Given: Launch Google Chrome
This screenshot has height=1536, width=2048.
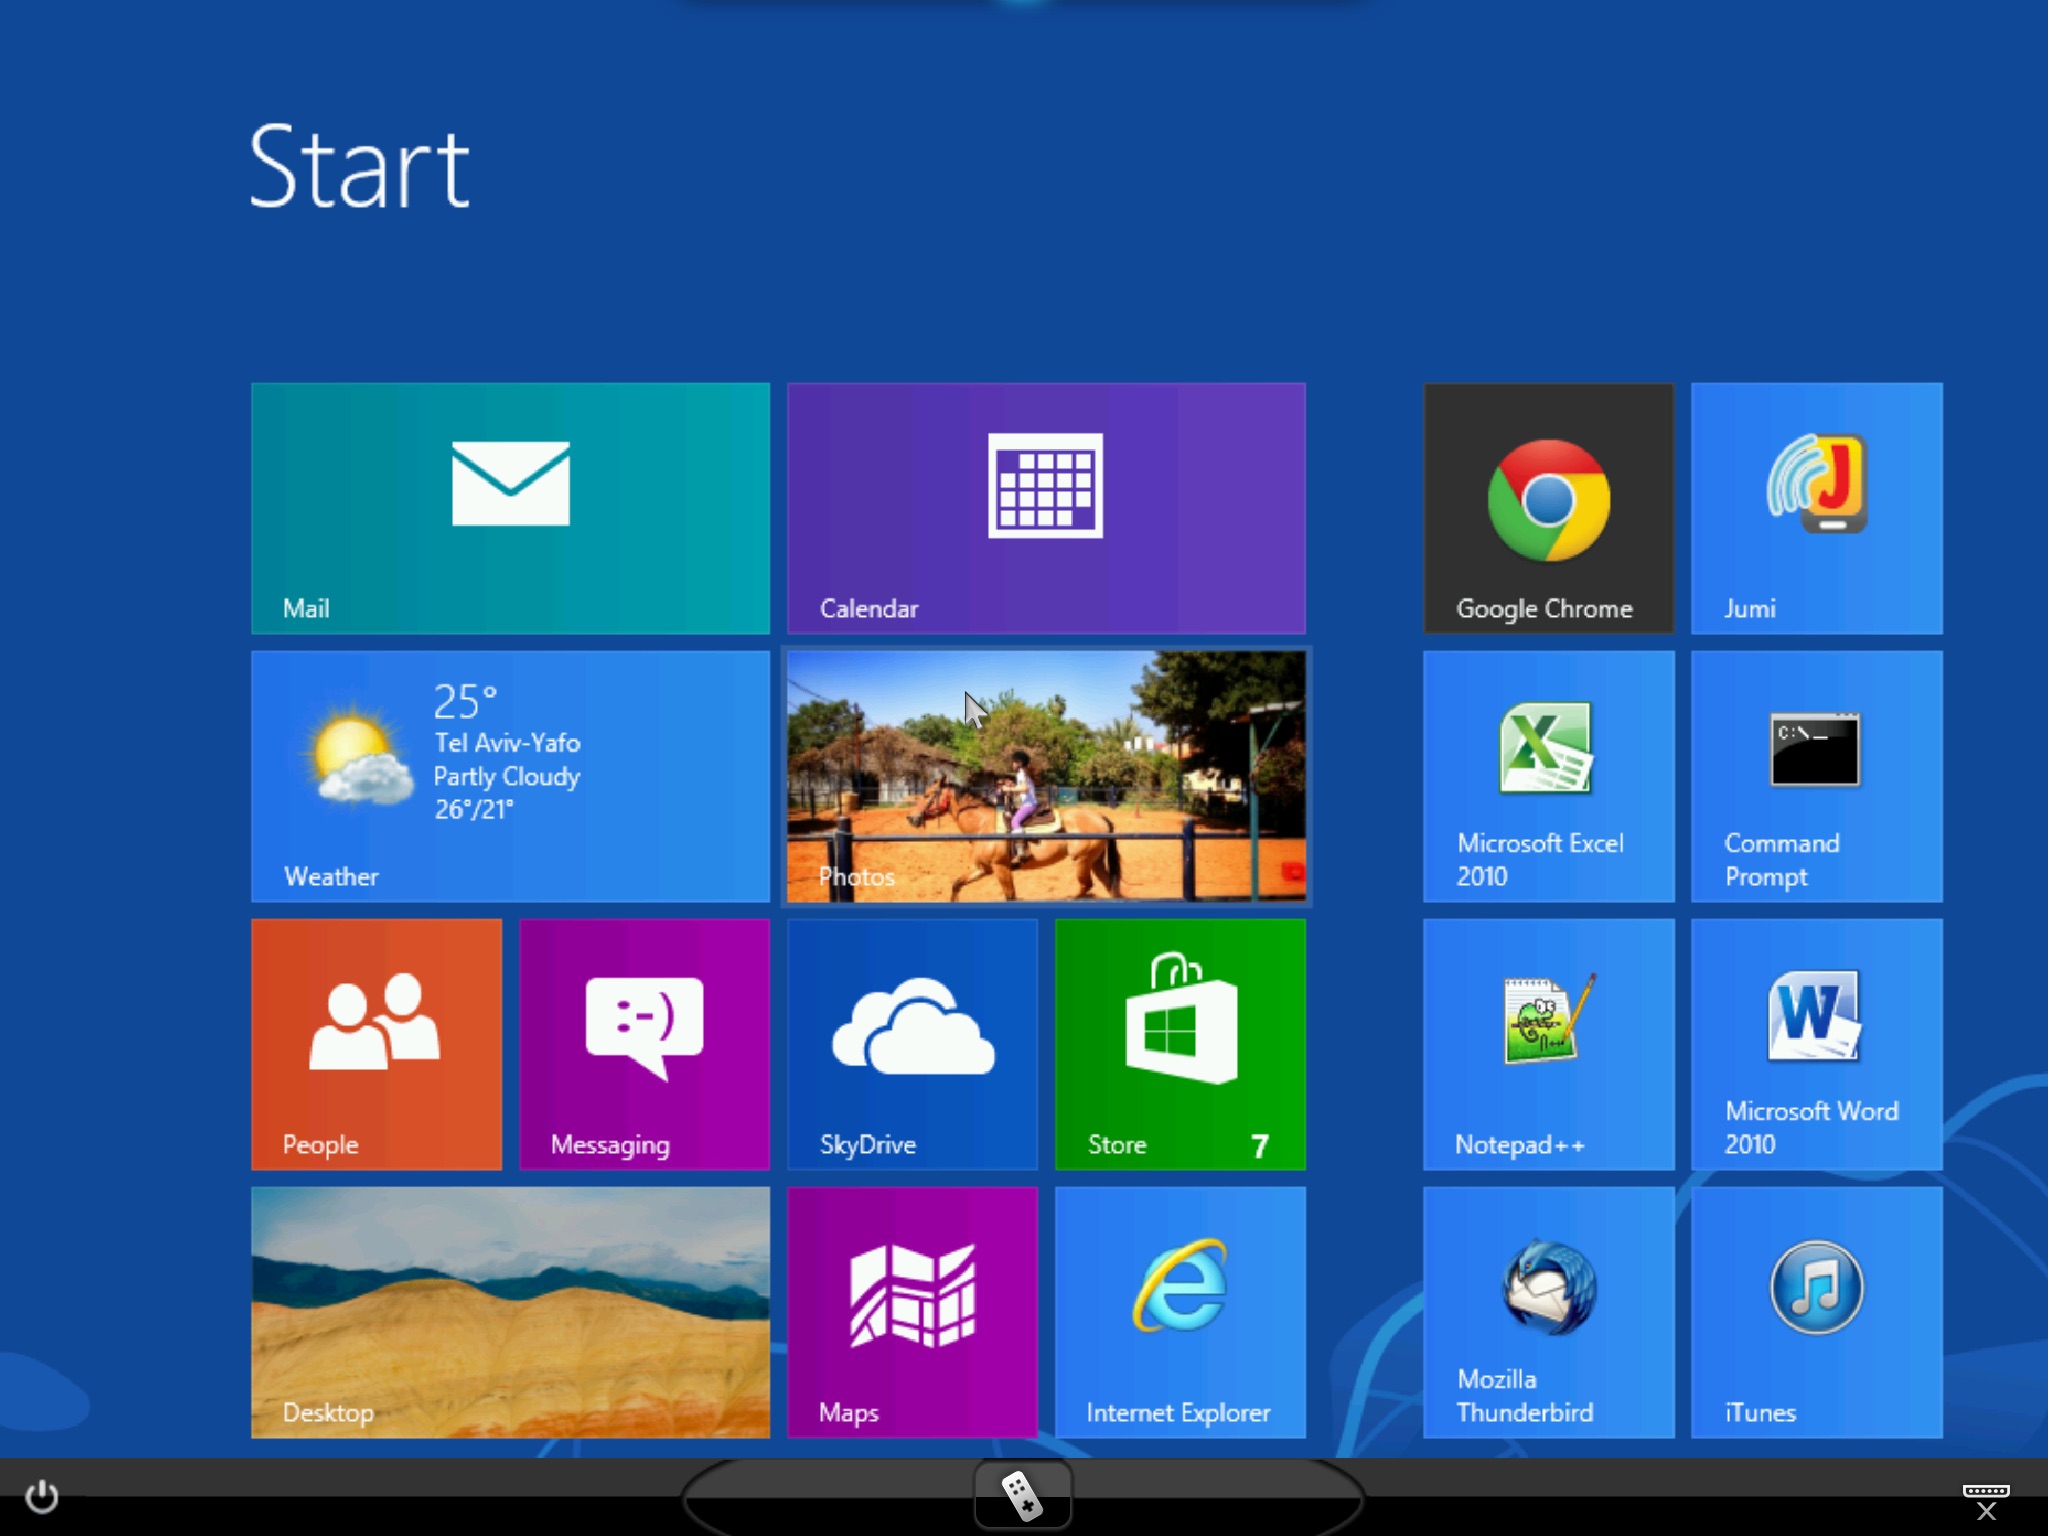Looking at the screenshot, I should (x=1549, y=508).
